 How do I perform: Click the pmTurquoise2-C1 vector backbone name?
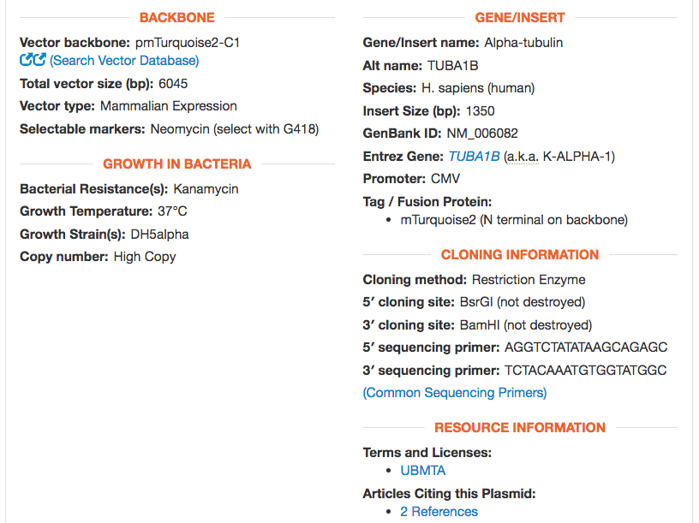[187, 43]
